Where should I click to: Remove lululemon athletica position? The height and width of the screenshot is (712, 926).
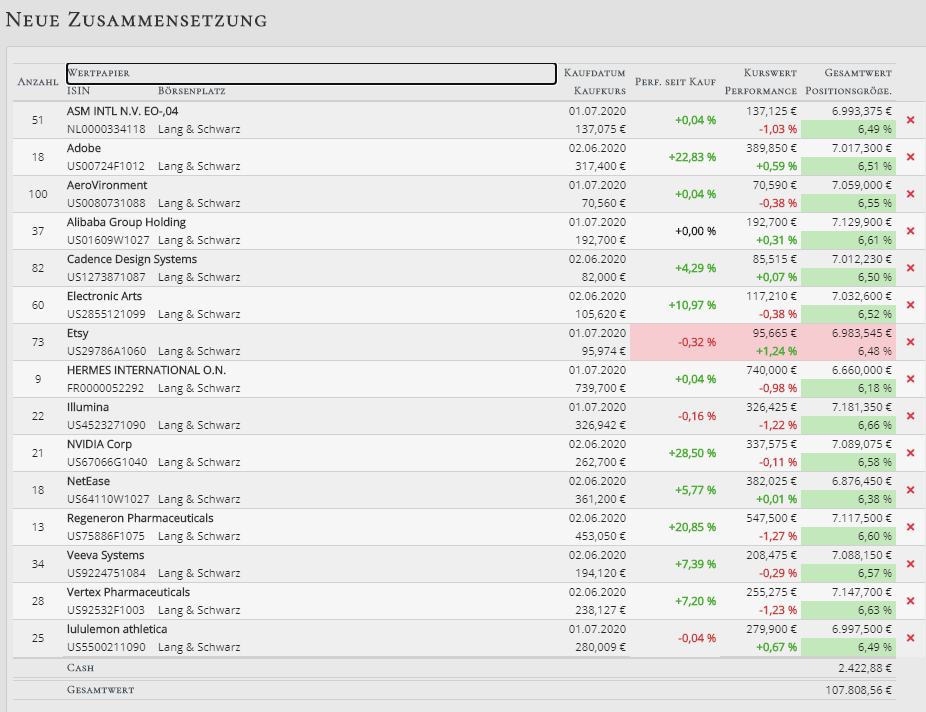(910, 638)
